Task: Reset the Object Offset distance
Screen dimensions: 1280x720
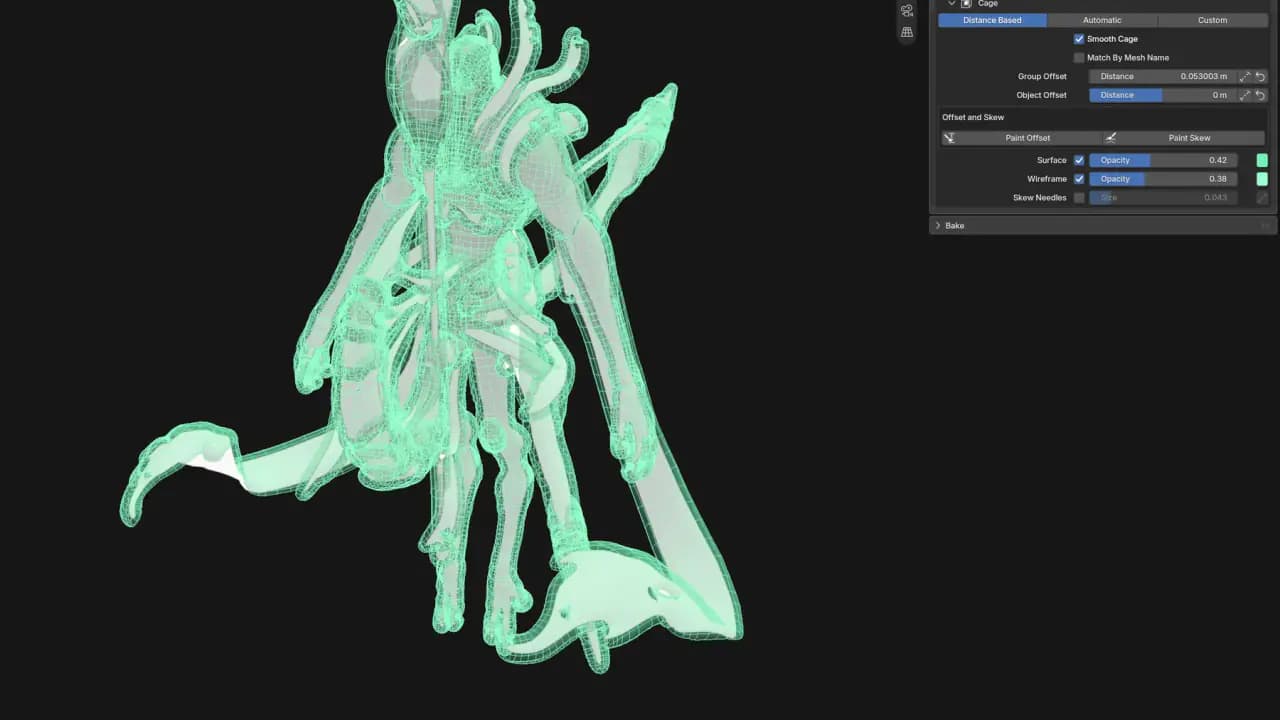Action: click(x=1260, y=95)
